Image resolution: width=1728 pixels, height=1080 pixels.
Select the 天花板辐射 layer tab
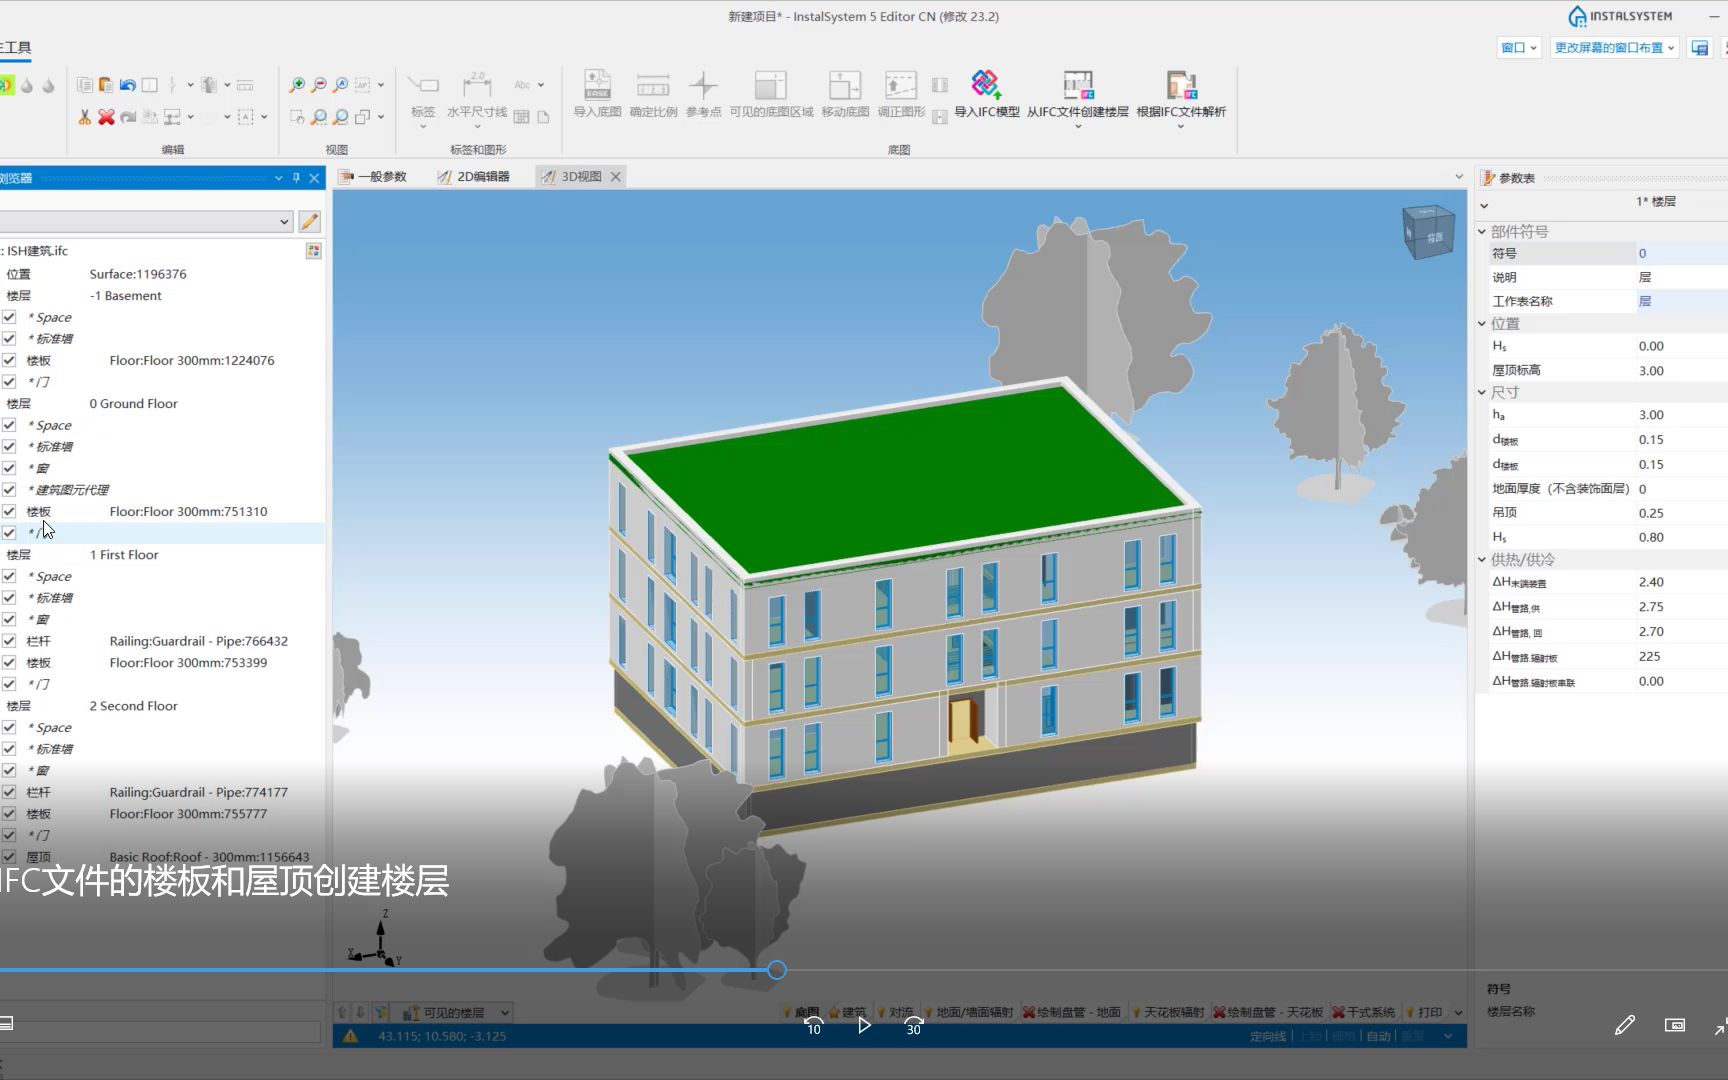pyautogui.click(x=1168, y=1012)
